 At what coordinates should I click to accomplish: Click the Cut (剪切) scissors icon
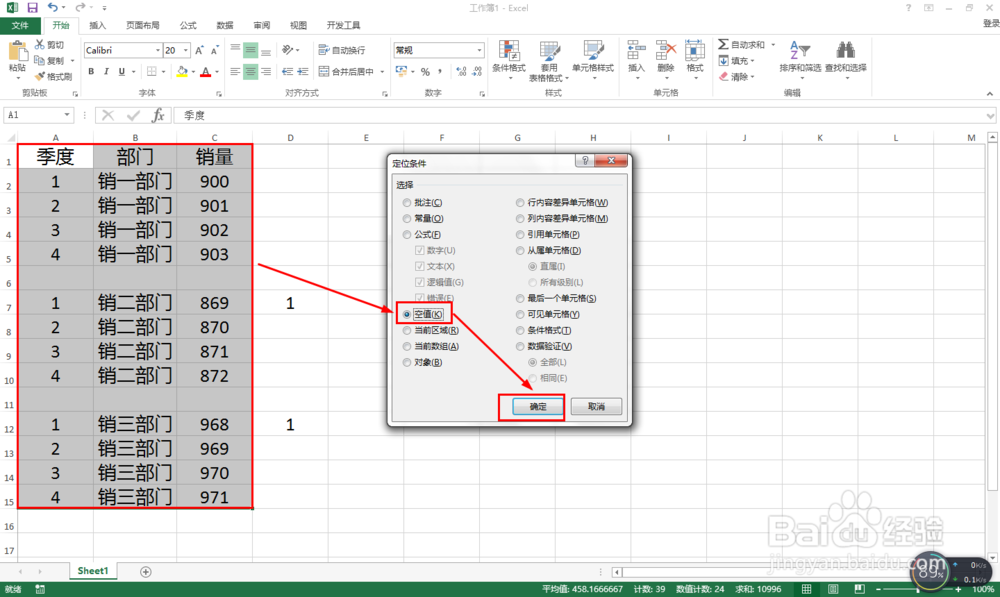tap(40, 45)
